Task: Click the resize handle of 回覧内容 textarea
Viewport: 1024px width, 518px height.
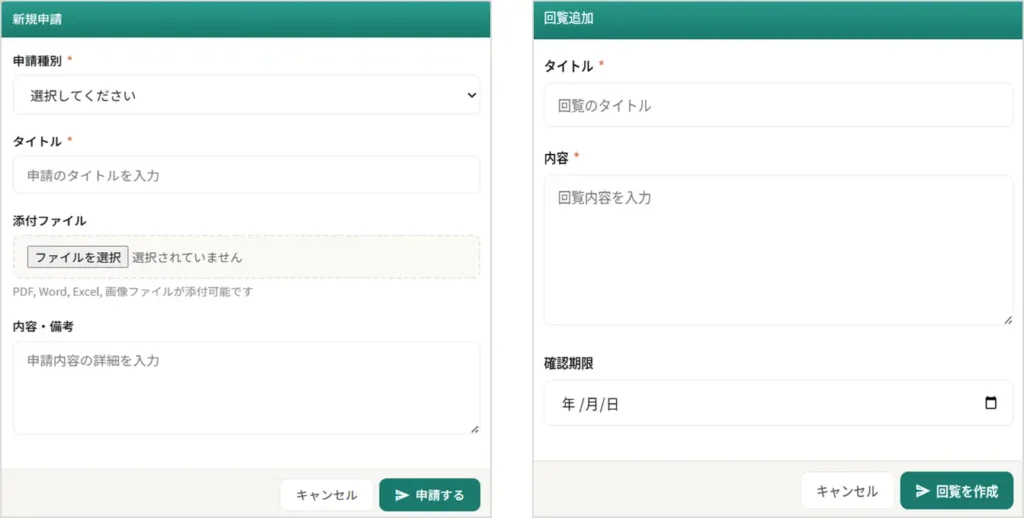Action: [1007, 319]
